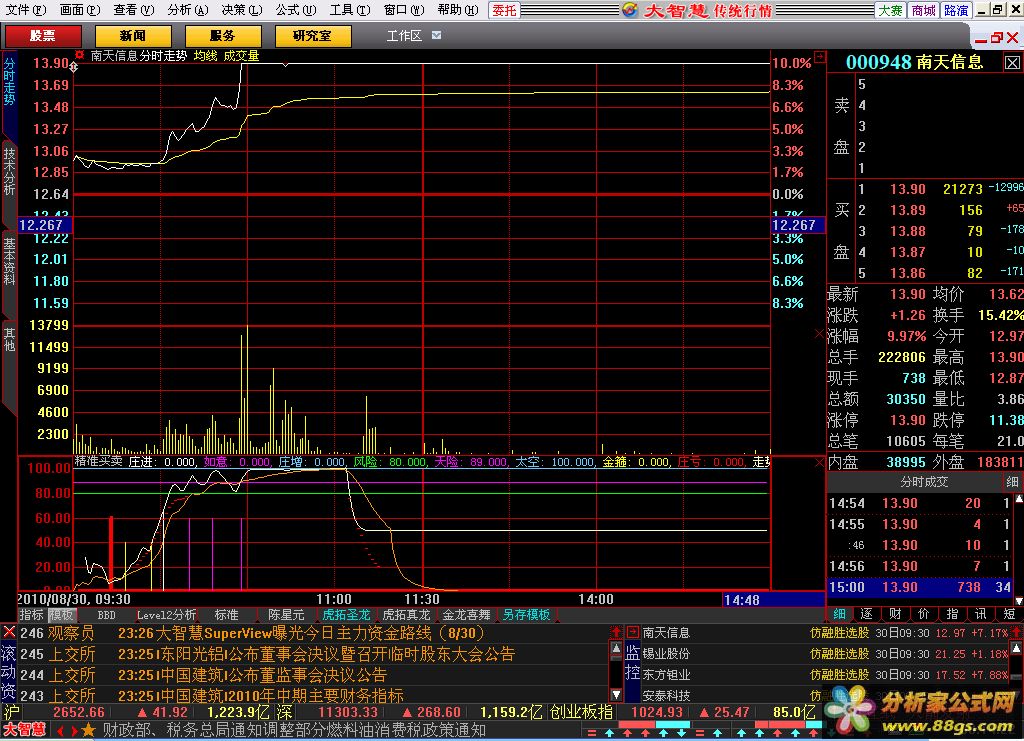Select the 逐 tab under trade list

[867, 614]
